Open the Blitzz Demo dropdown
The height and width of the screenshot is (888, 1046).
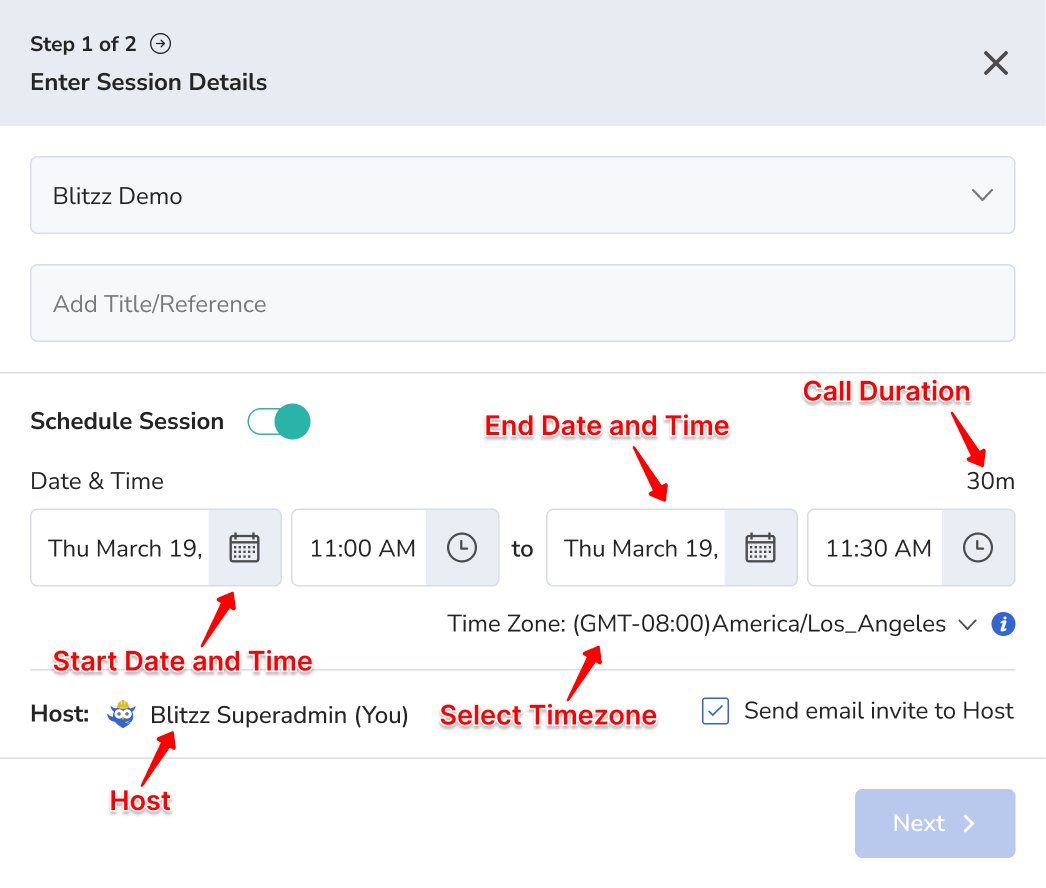522,195
